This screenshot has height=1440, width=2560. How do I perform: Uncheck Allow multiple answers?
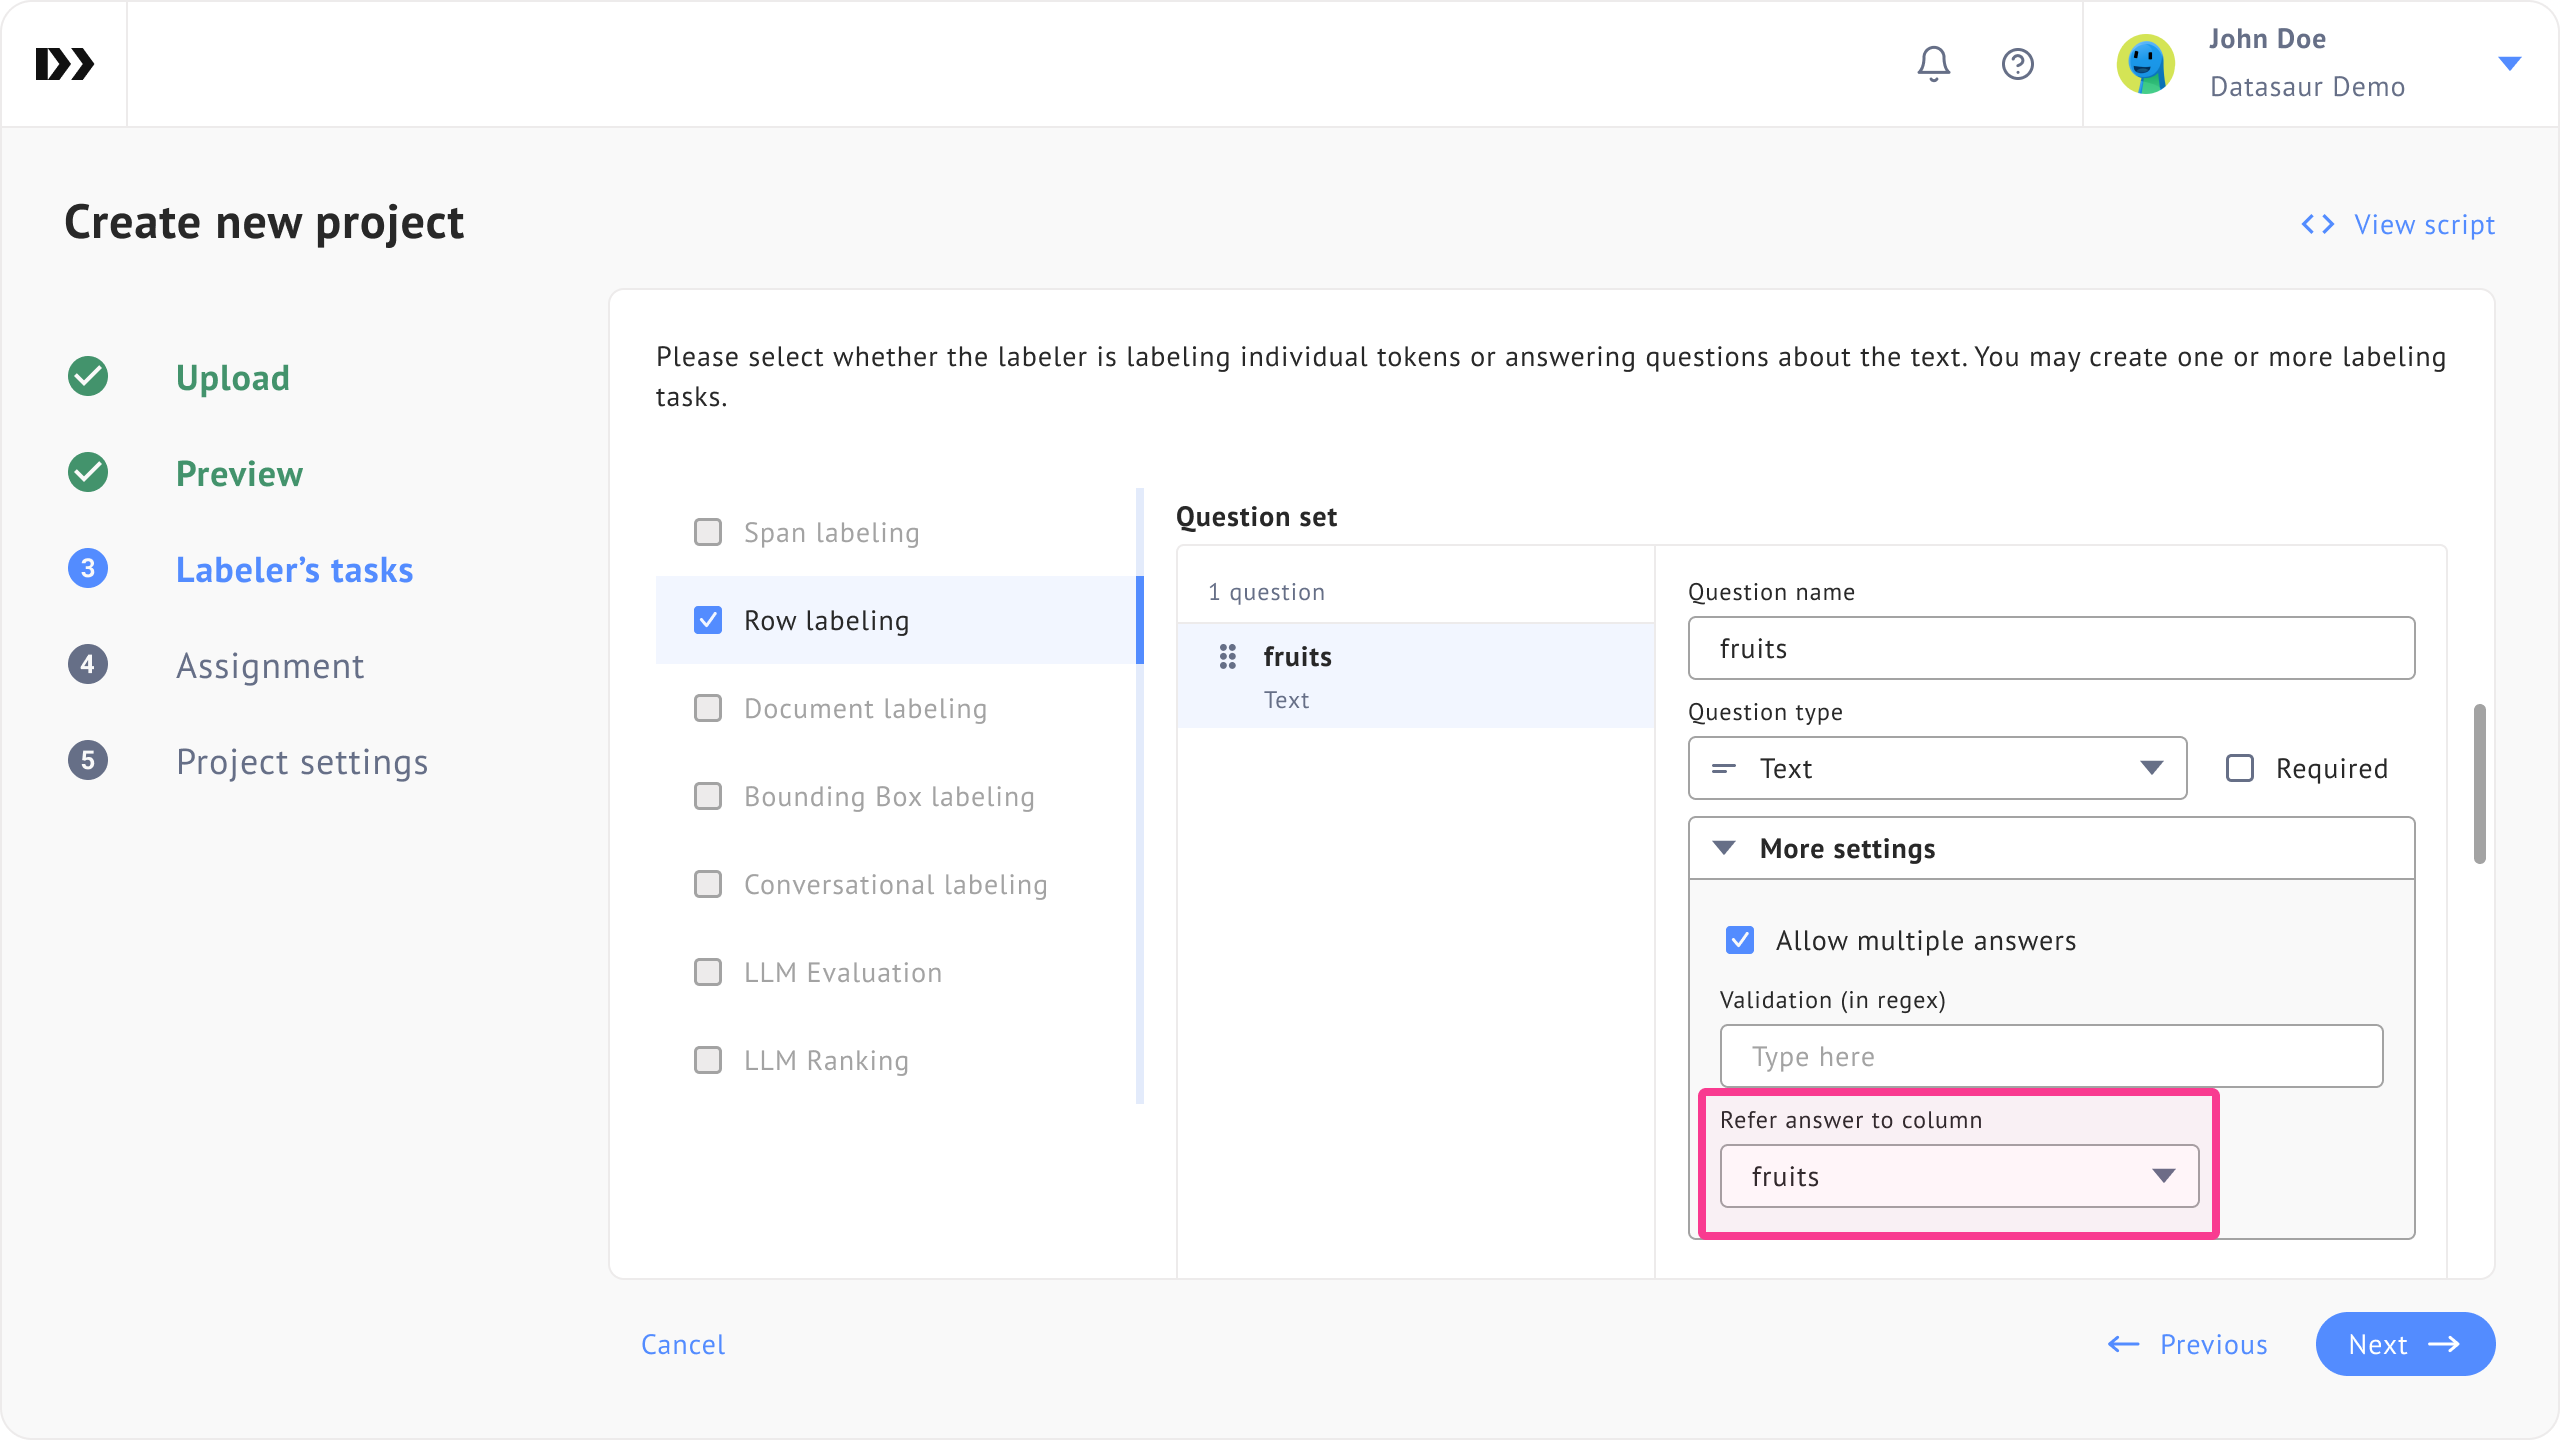(1740, 940)
